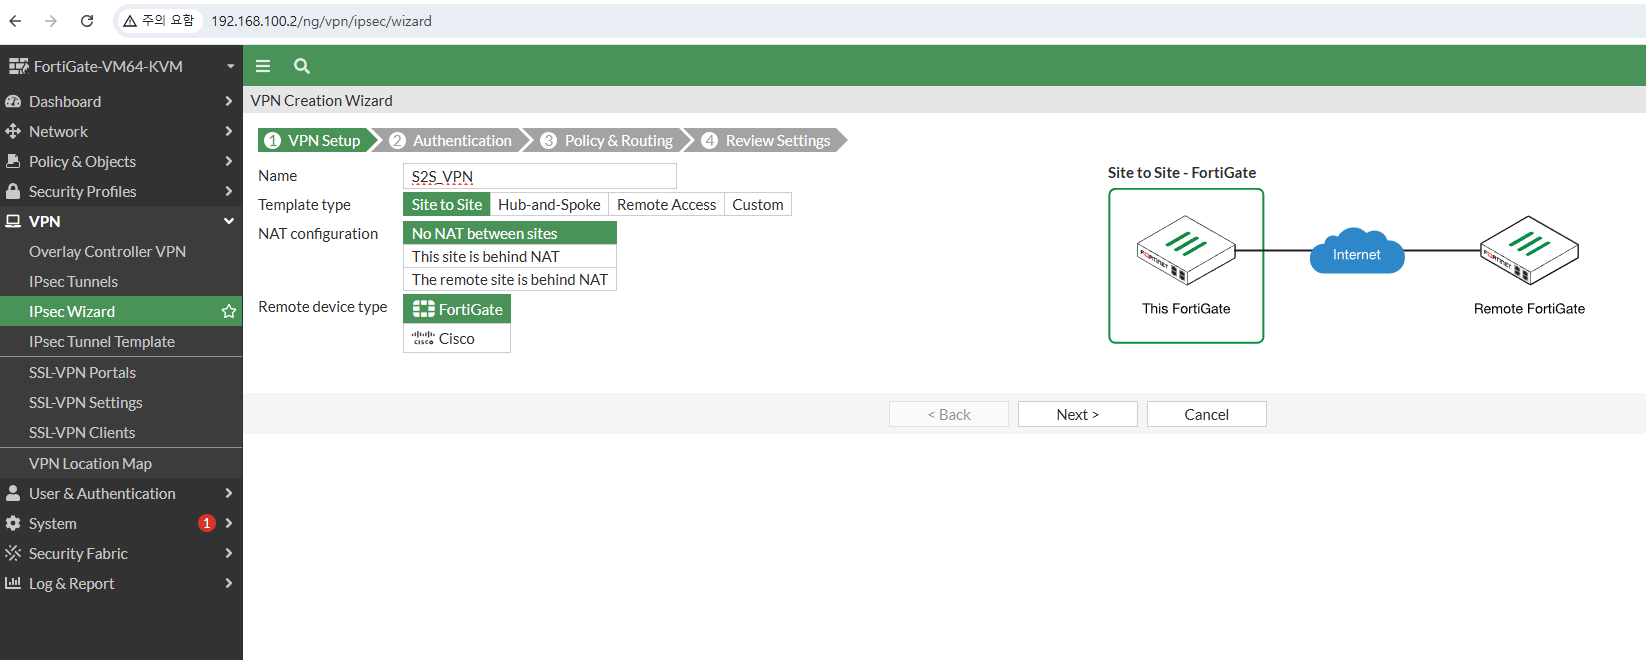
Task: Open SSL-VPN Clients menu item
Action: pyautogui.click(x=82, y=432)
